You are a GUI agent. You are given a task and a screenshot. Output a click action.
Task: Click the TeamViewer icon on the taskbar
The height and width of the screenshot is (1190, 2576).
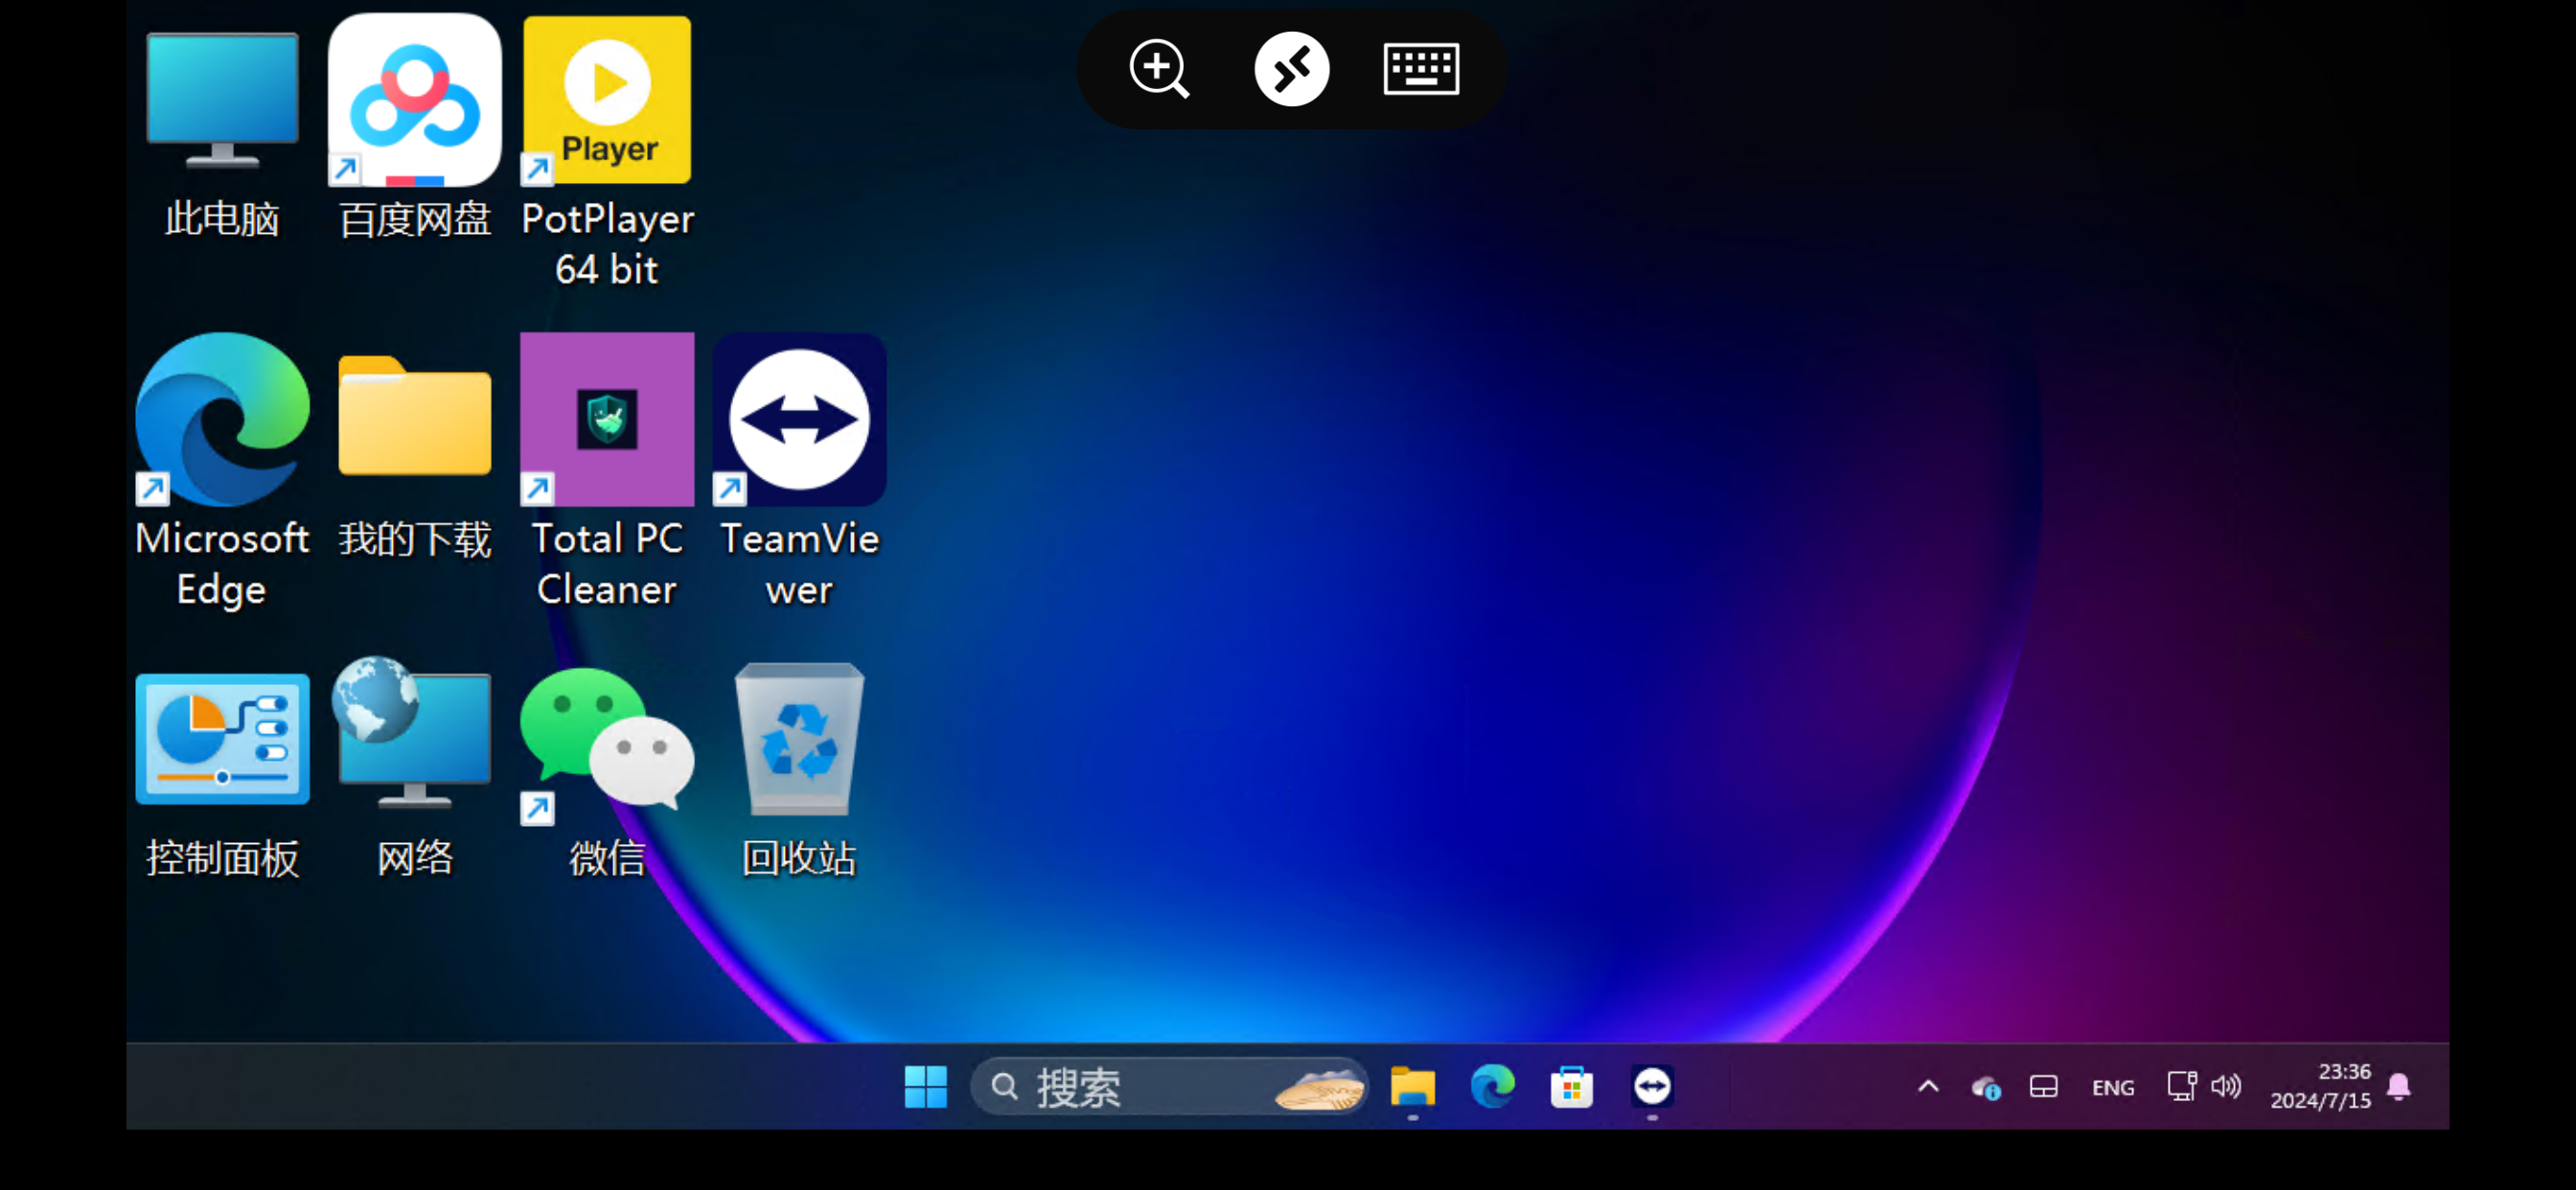tap(1652, 1086)
